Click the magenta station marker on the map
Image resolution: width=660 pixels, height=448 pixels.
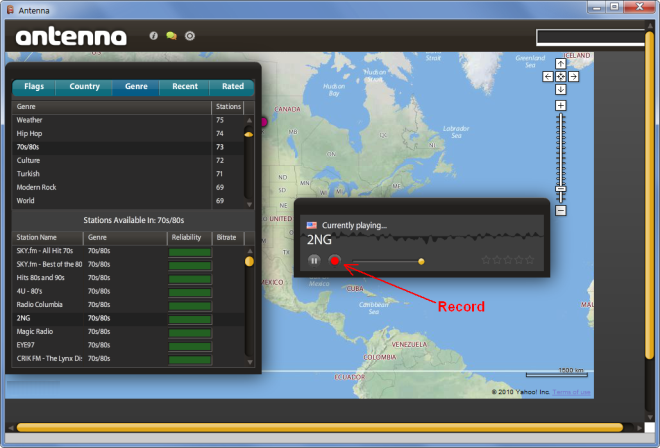click(x=263, y=122)
